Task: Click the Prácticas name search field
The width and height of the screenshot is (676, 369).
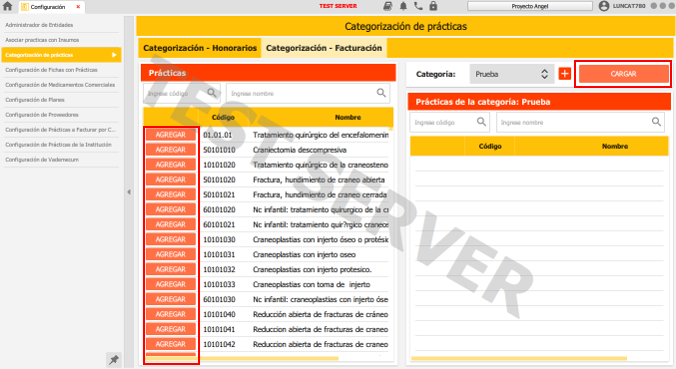Action: 308,93
